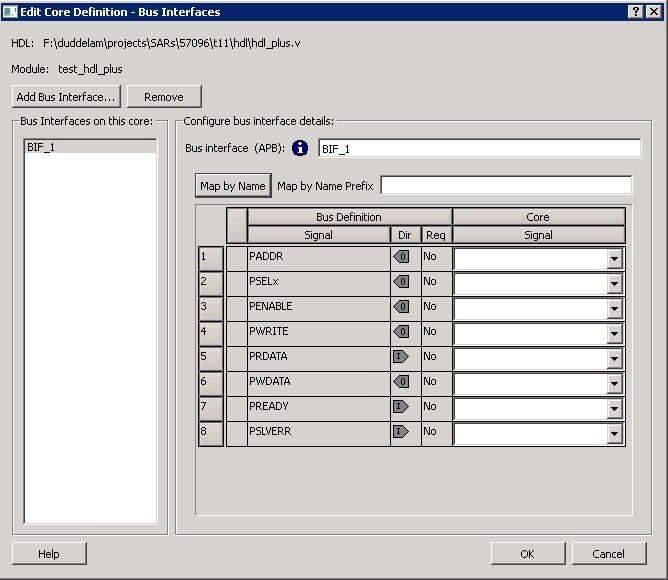Click the PREADY input direction icon

(401, 407)
